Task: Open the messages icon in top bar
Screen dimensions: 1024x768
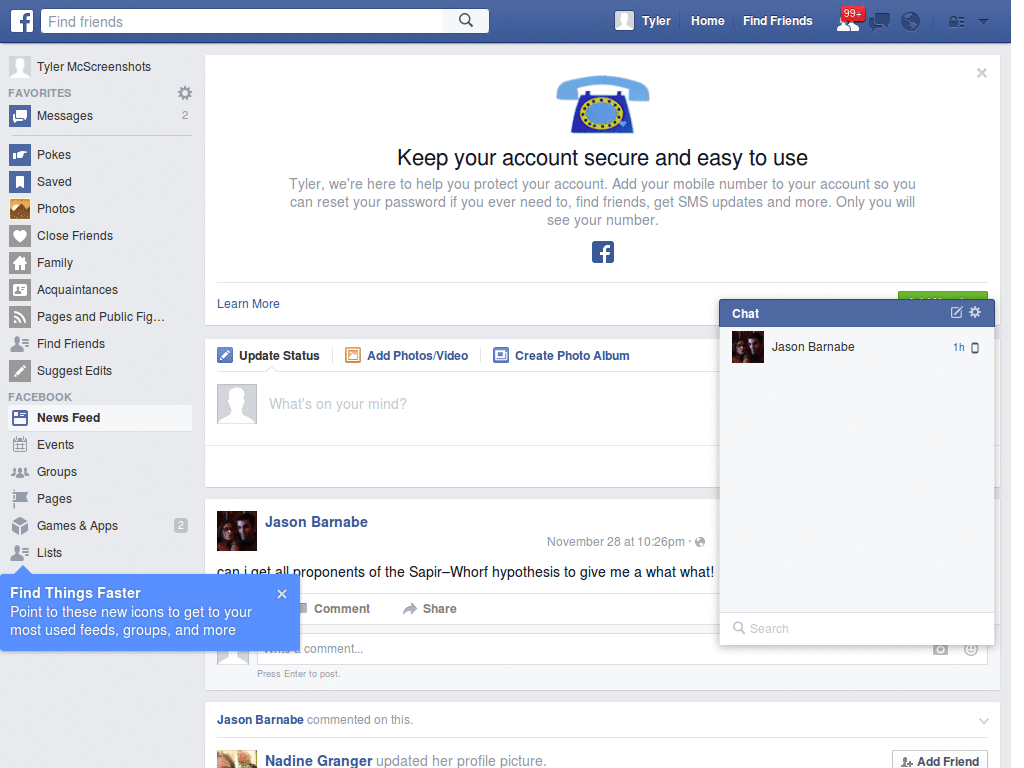Action: click(879, 22)
